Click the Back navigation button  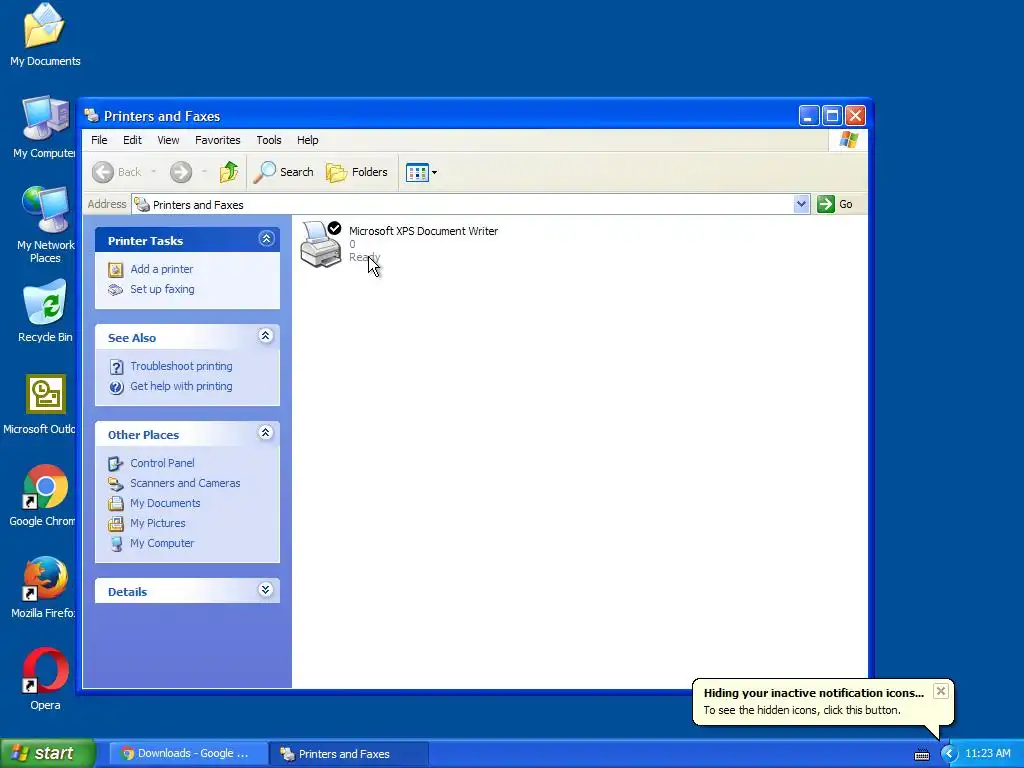(x=117, y=172)
